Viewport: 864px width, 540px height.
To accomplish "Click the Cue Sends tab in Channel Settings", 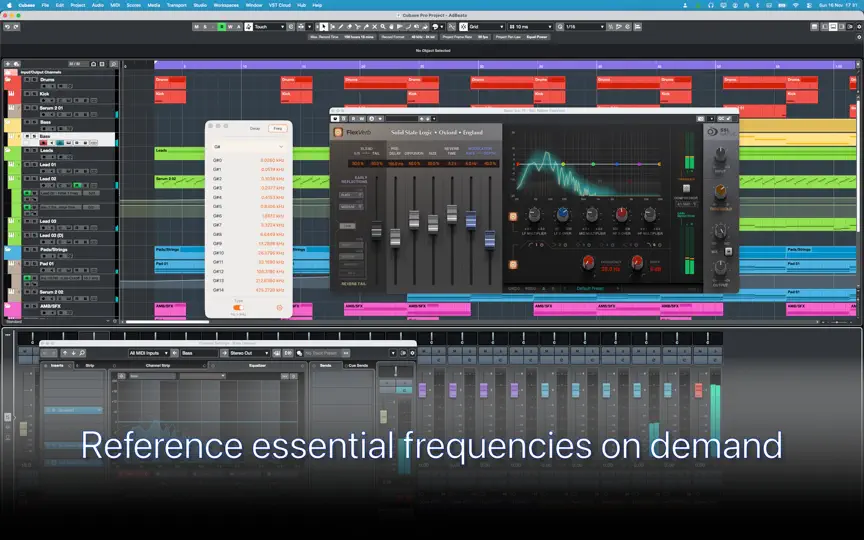I will 358,365.
